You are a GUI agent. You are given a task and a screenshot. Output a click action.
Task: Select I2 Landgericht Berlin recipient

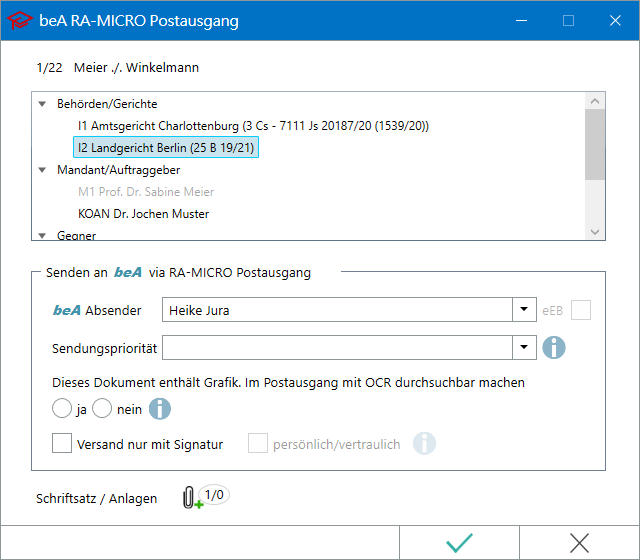pos(166,147)
